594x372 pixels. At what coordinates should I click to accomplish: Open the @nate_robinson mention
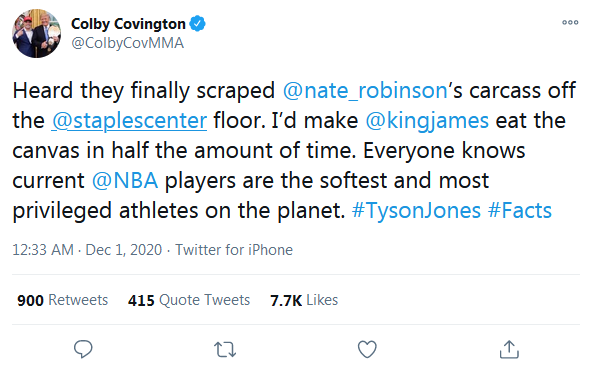click(x=365, y=91)
